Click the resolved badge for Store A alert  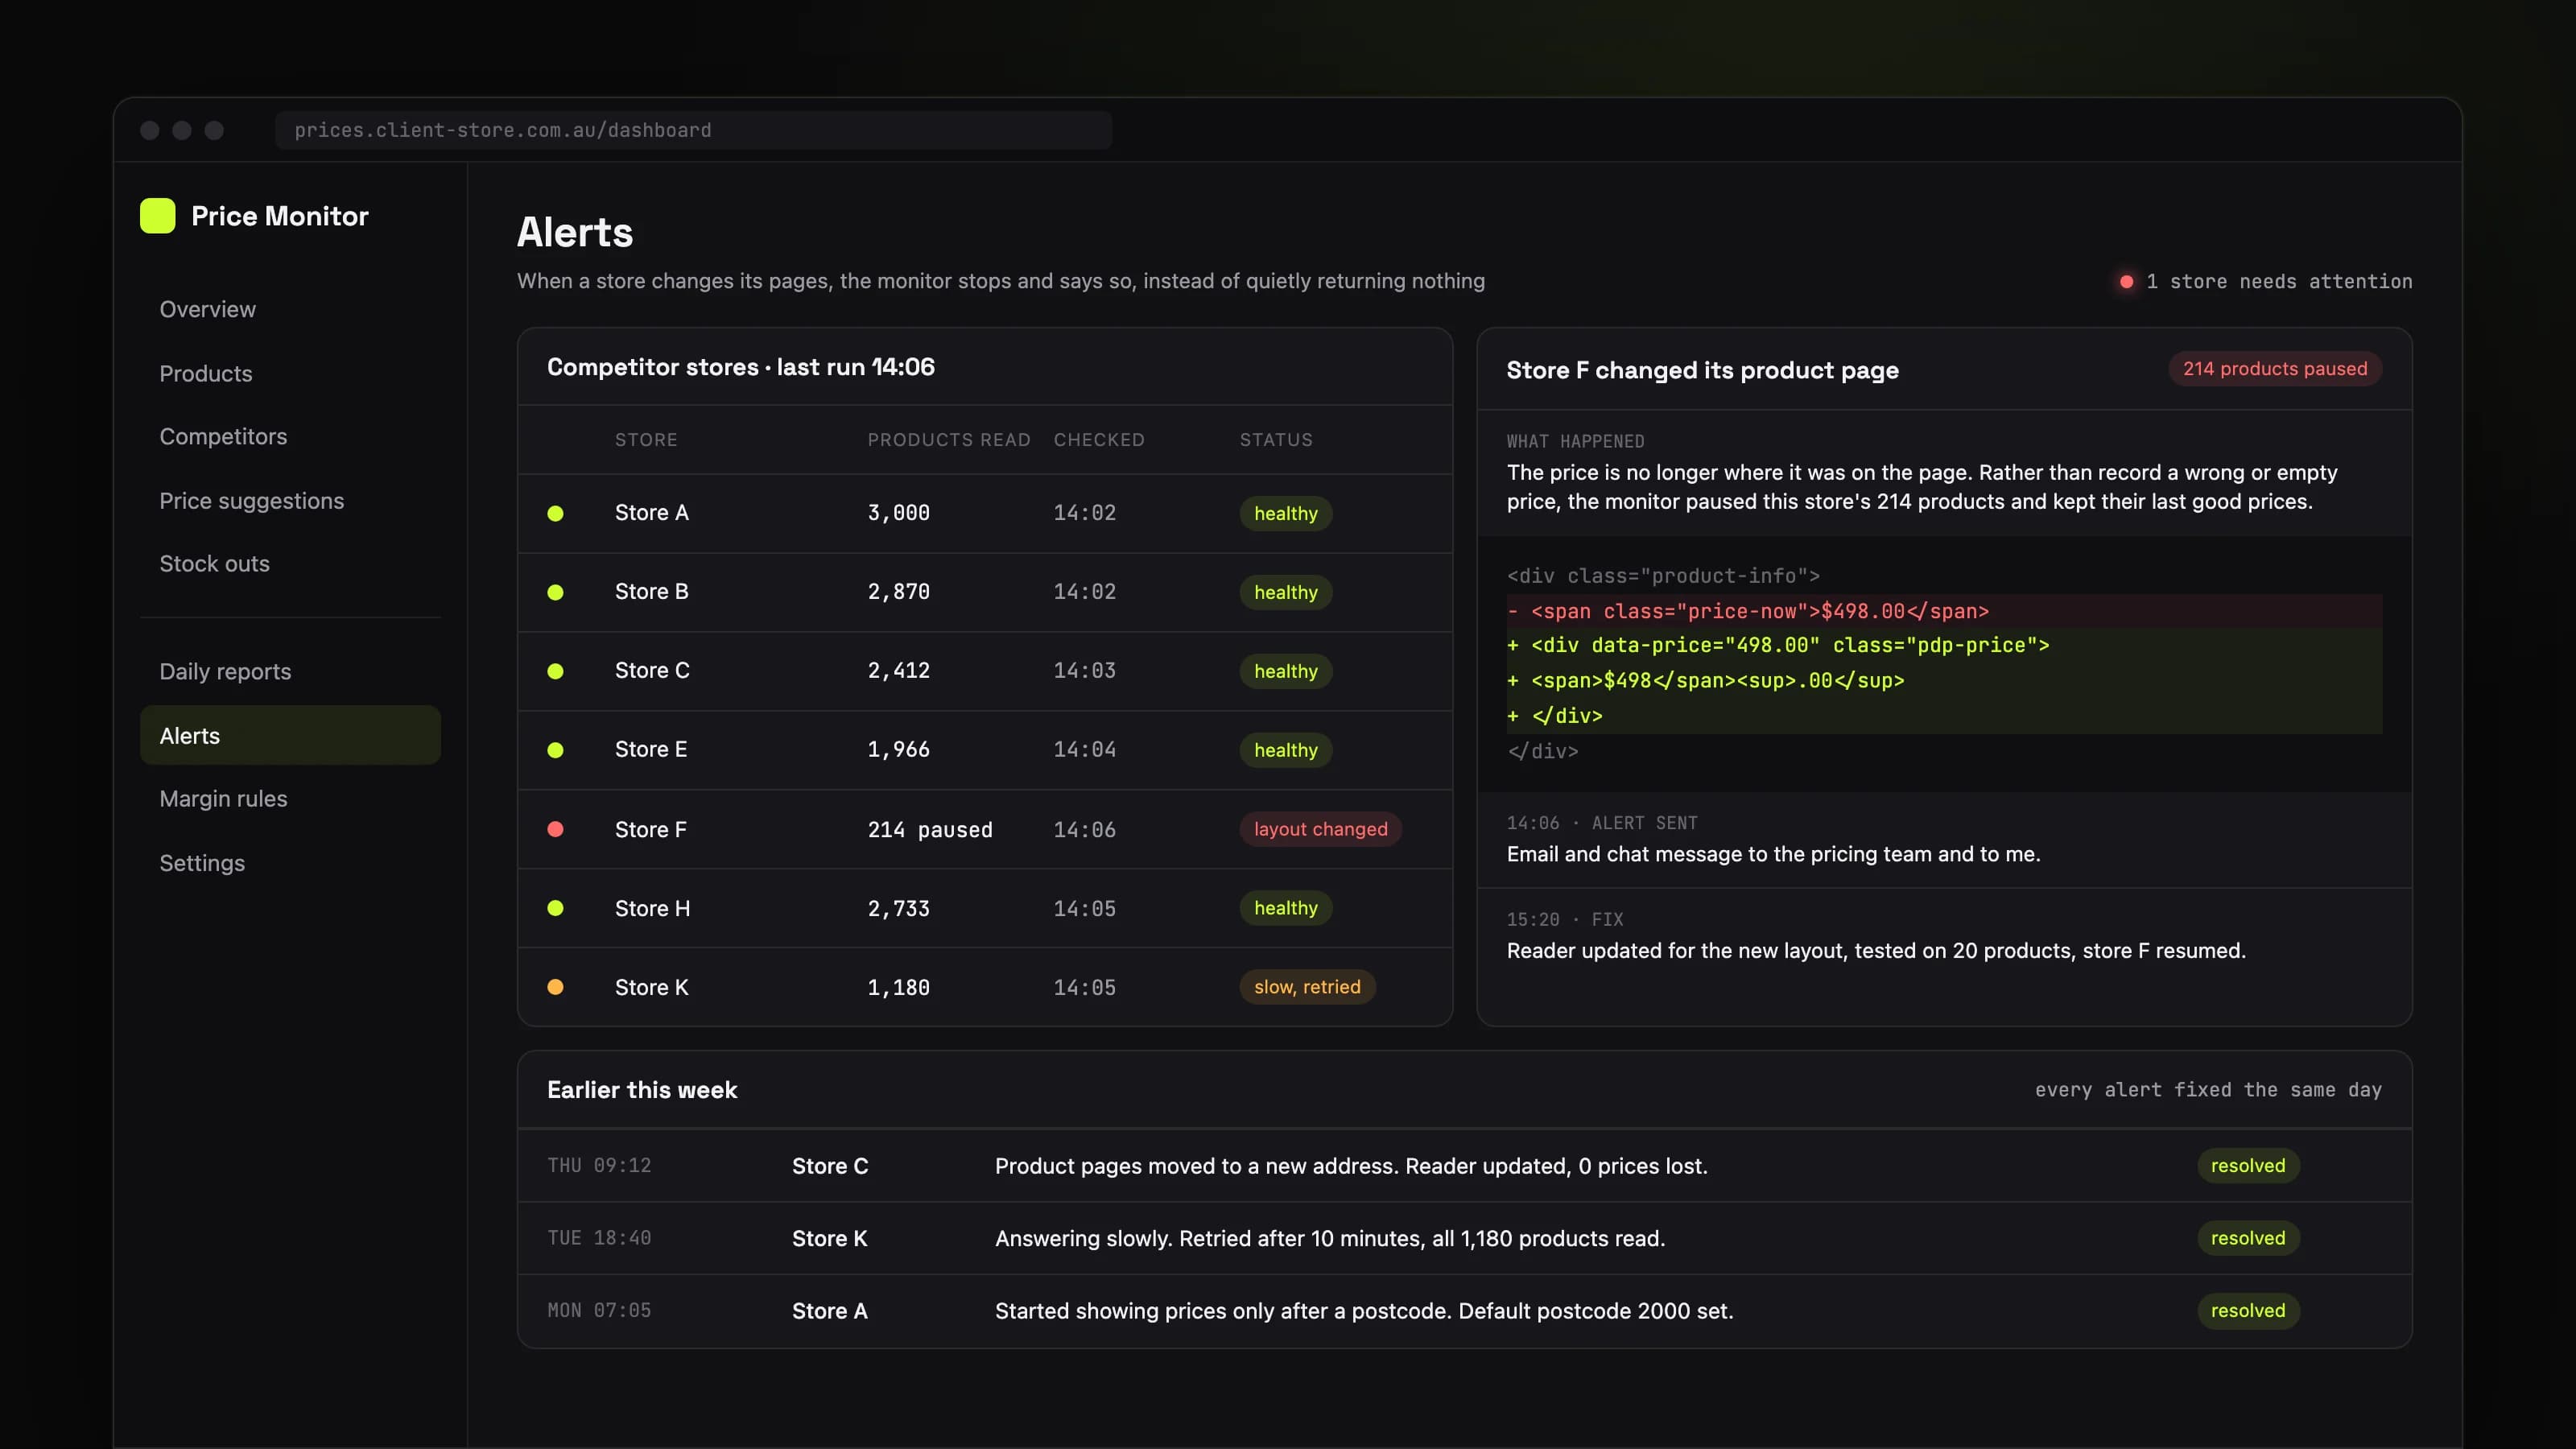coord(2248,1311)
